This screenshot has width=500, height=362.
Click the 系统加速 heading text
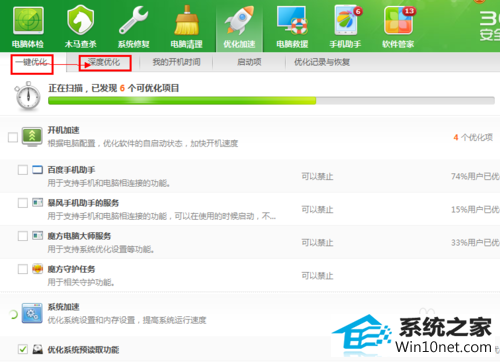click(63, 307)
